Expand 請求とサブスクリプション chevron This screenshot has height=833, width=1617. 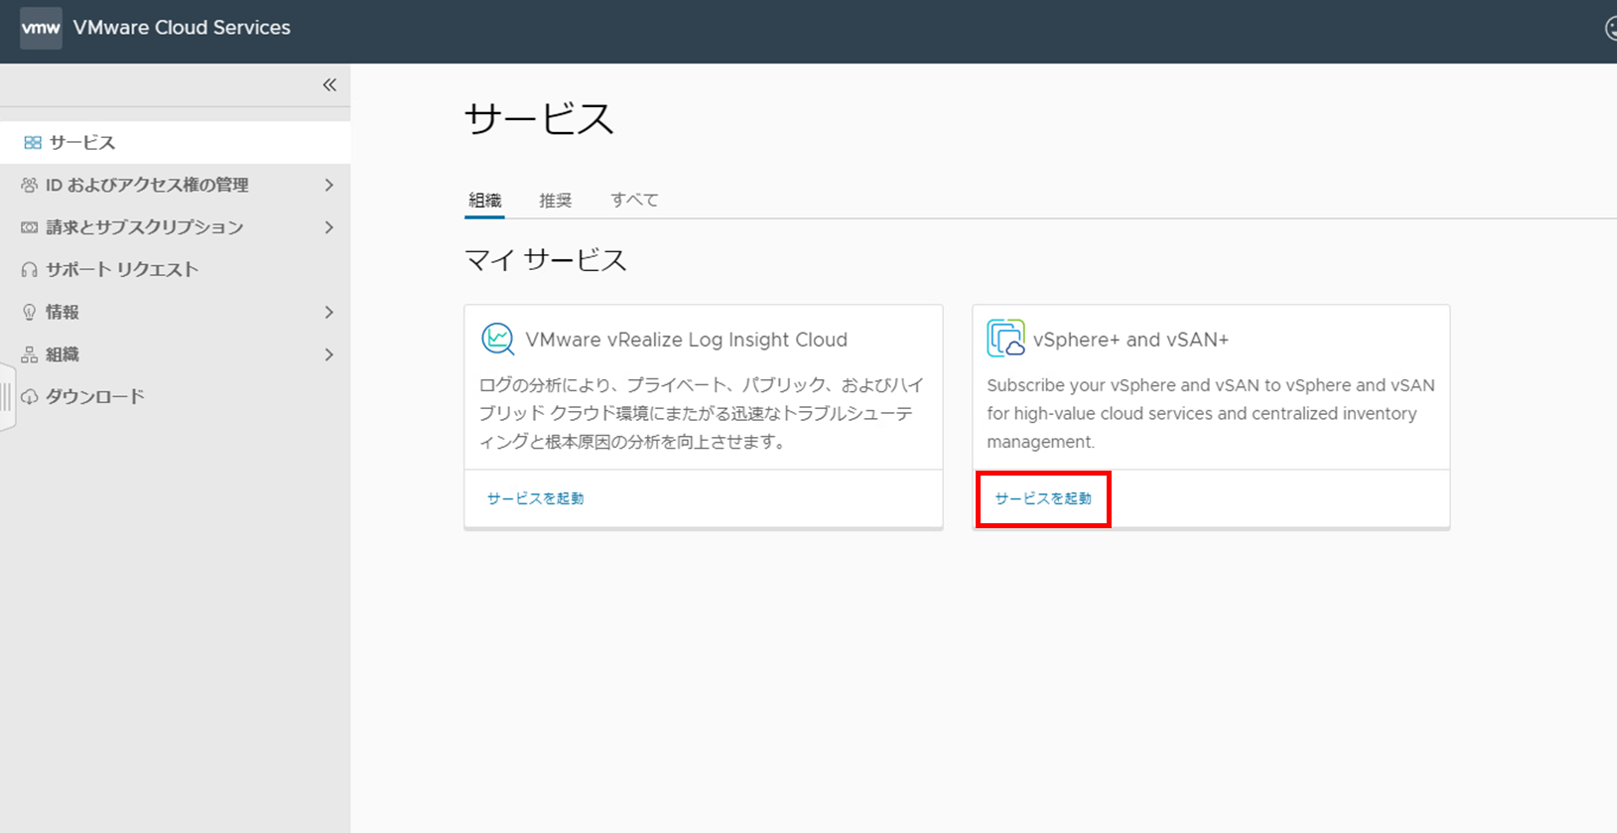[329, 228]
